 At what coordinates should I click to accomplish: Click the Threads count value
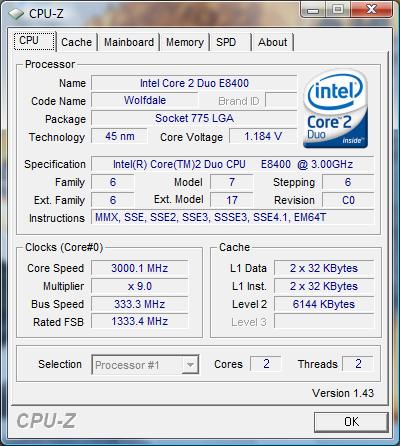(358, 364)
